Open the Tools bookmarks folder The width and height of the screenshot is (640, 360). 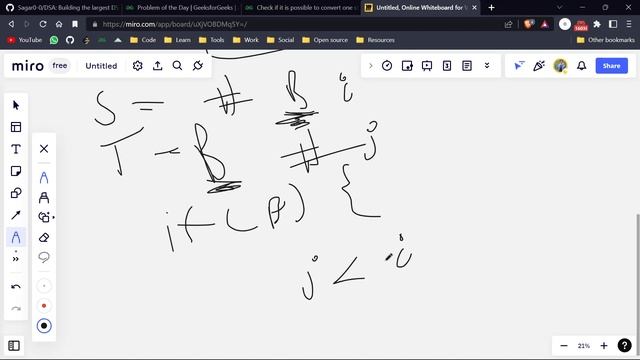pos(211,40)
